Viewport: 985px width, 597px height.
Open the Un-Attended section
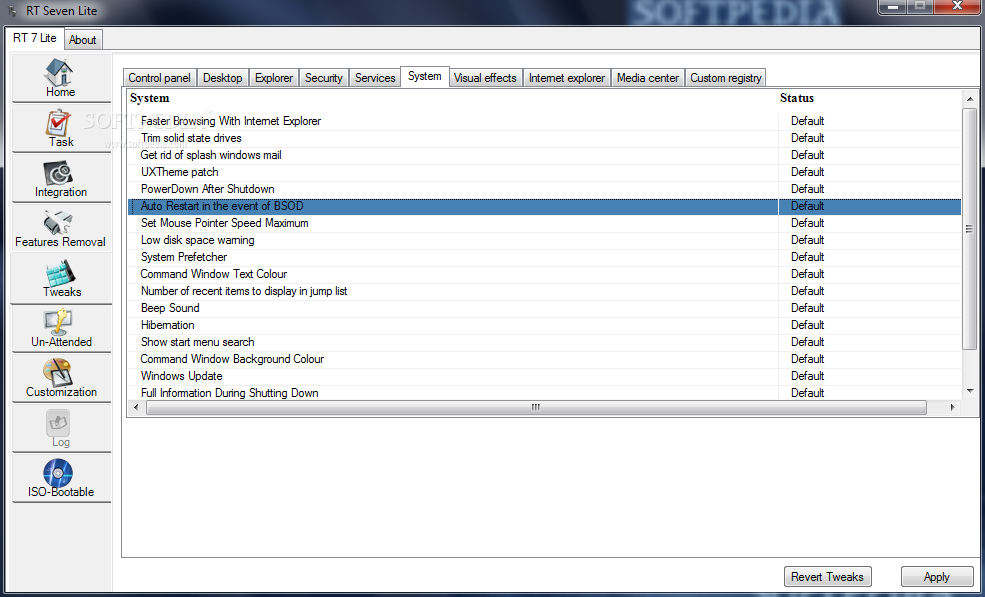pyautogui.click(x=61, y=328)
